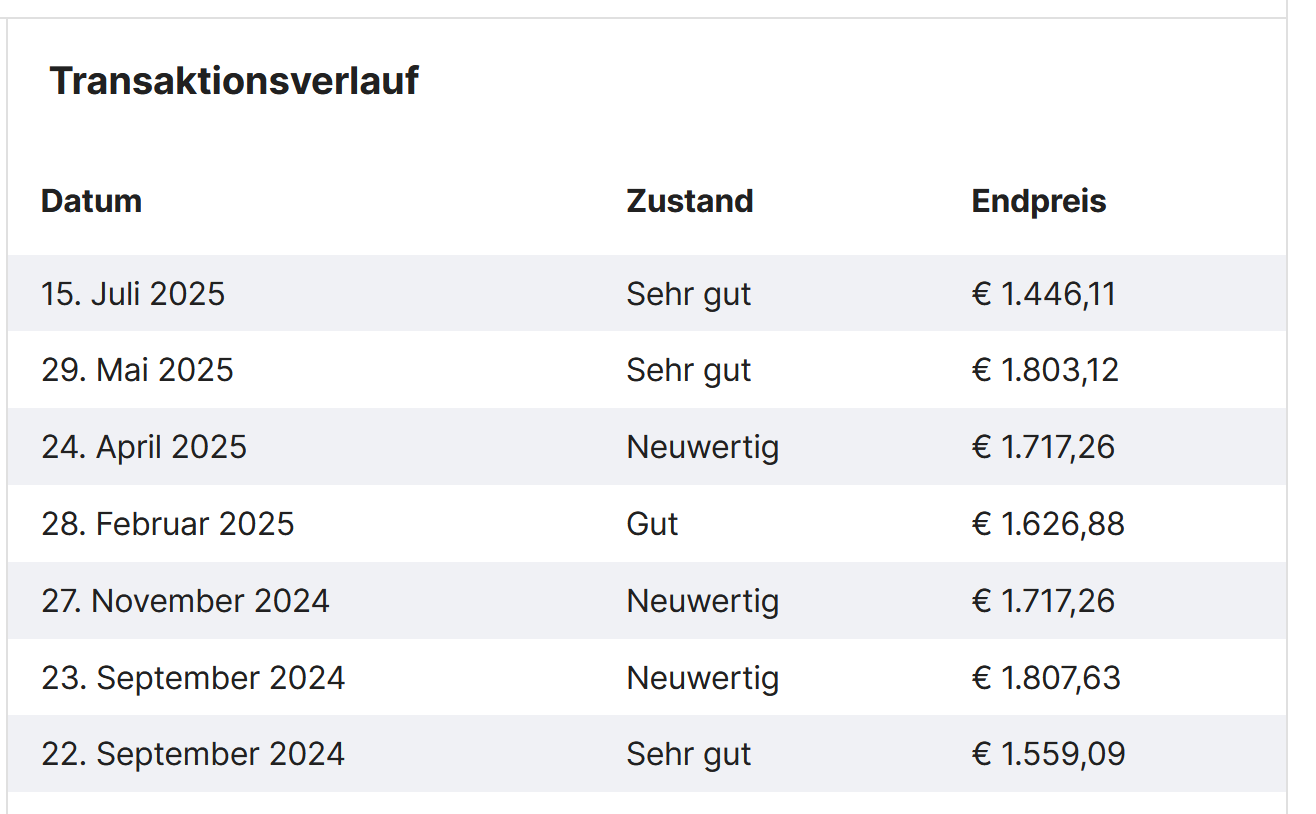Click Neuwertig in the 24. April row
The width and height of the screenshot is (1316, 814).
coord(703,447)
